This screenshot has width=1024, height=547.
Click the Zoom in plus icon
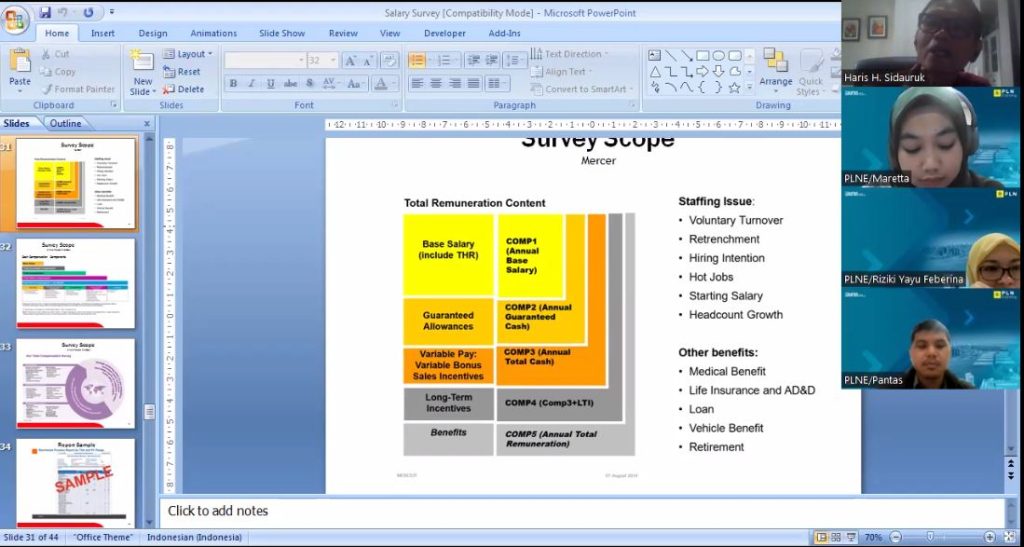tap(988, 537)
